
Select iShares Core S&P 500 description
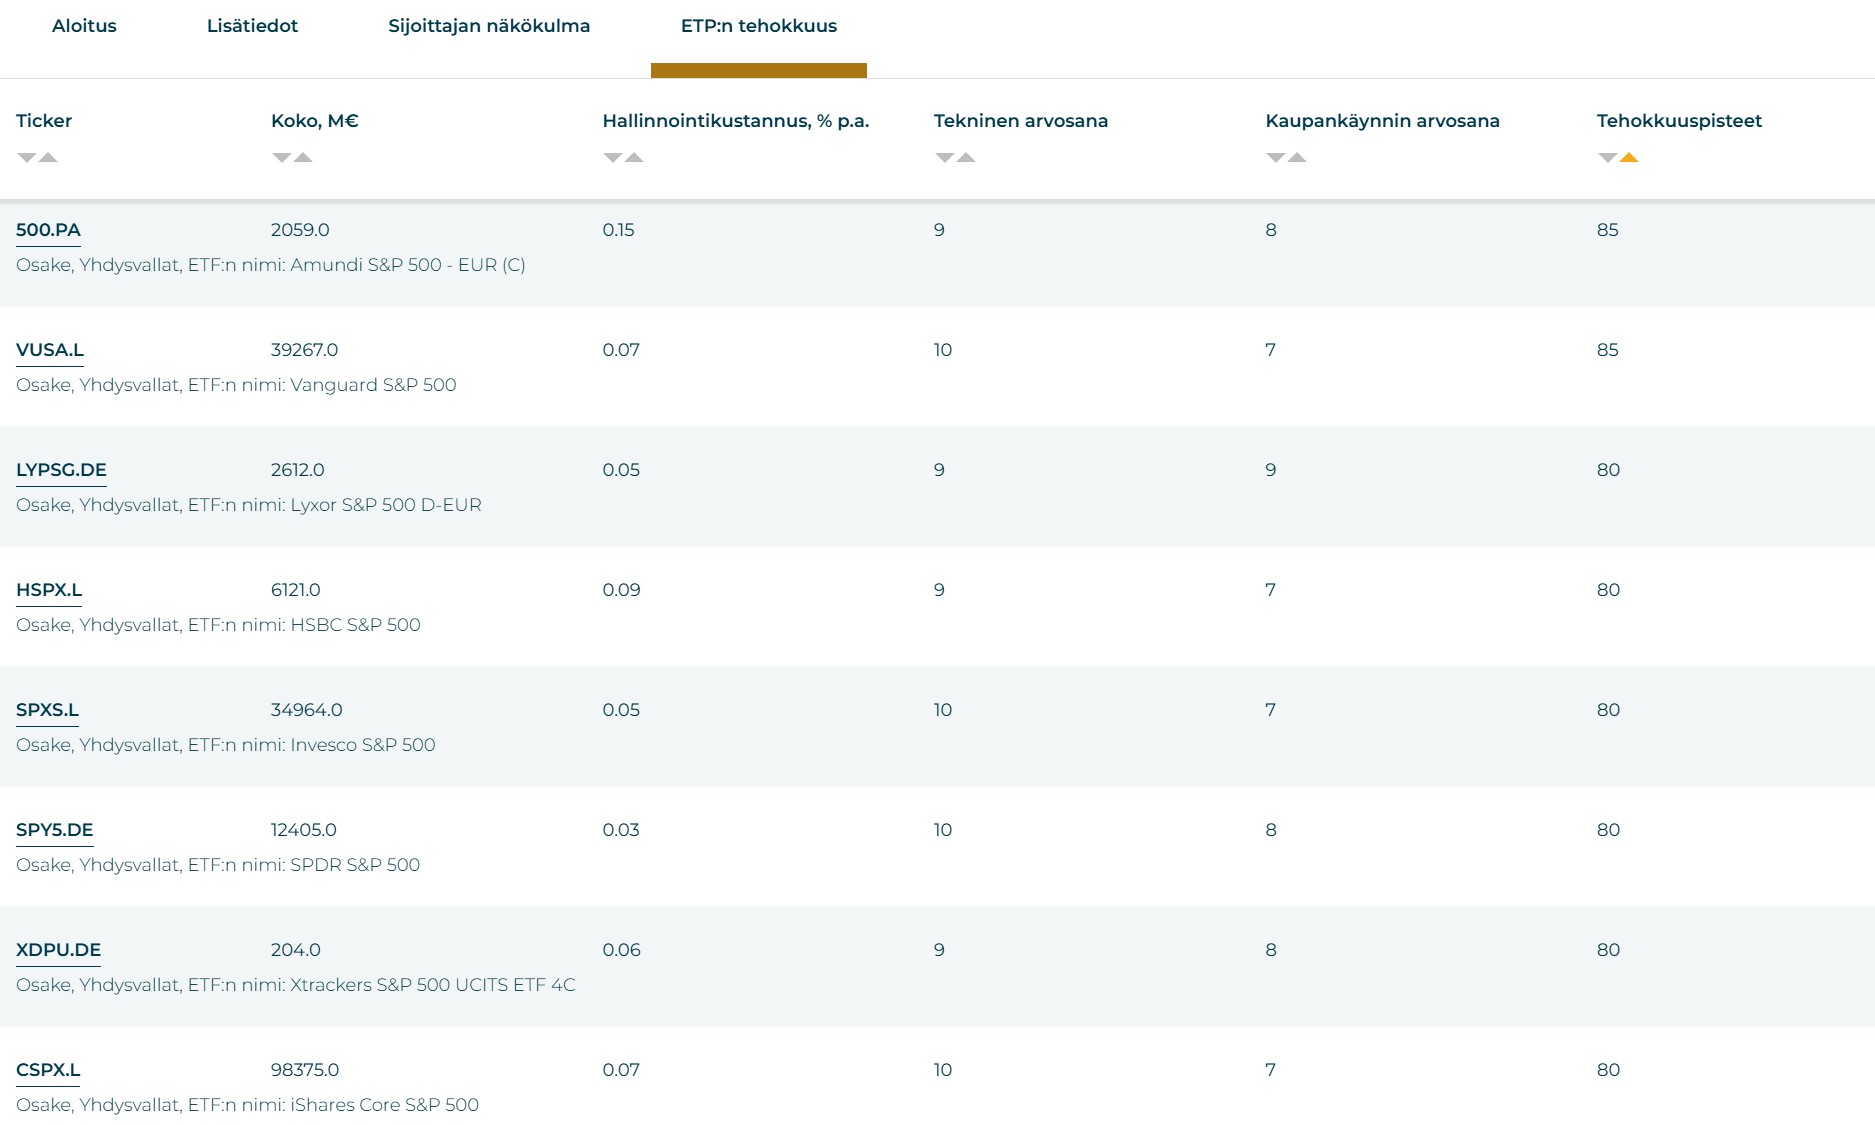coord(247,1105)
